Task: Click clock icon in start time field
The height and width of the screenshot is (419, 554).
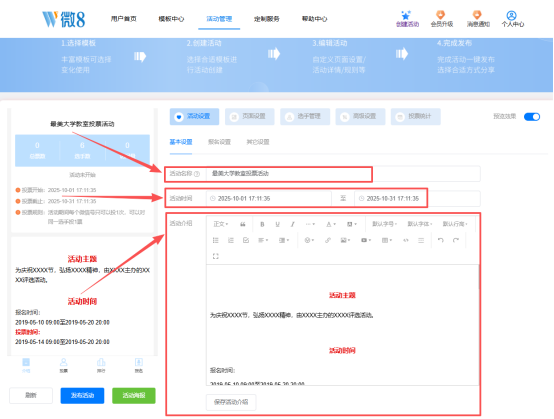Action: coord(213,199)
